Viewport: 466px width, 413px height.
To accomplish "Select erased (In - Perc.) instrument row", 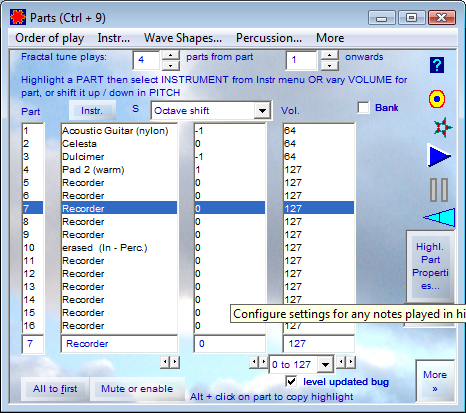I will 119,248.
